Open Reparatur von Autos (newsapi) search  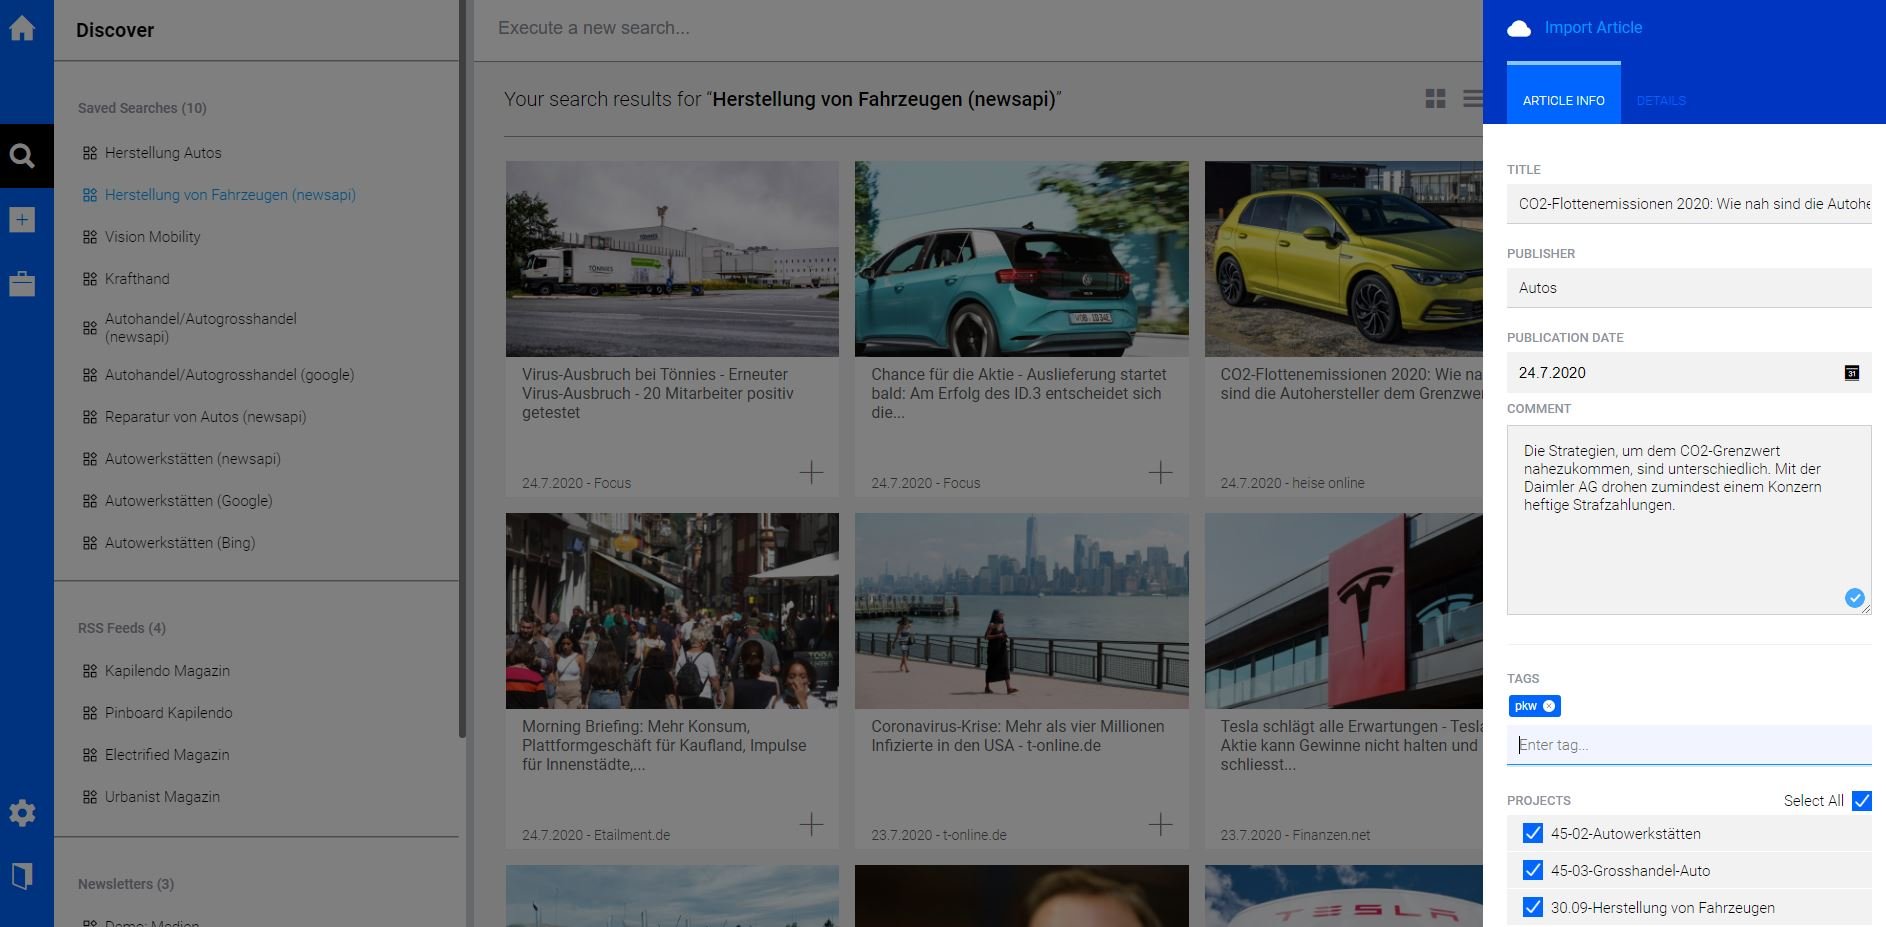pos(205,417)
